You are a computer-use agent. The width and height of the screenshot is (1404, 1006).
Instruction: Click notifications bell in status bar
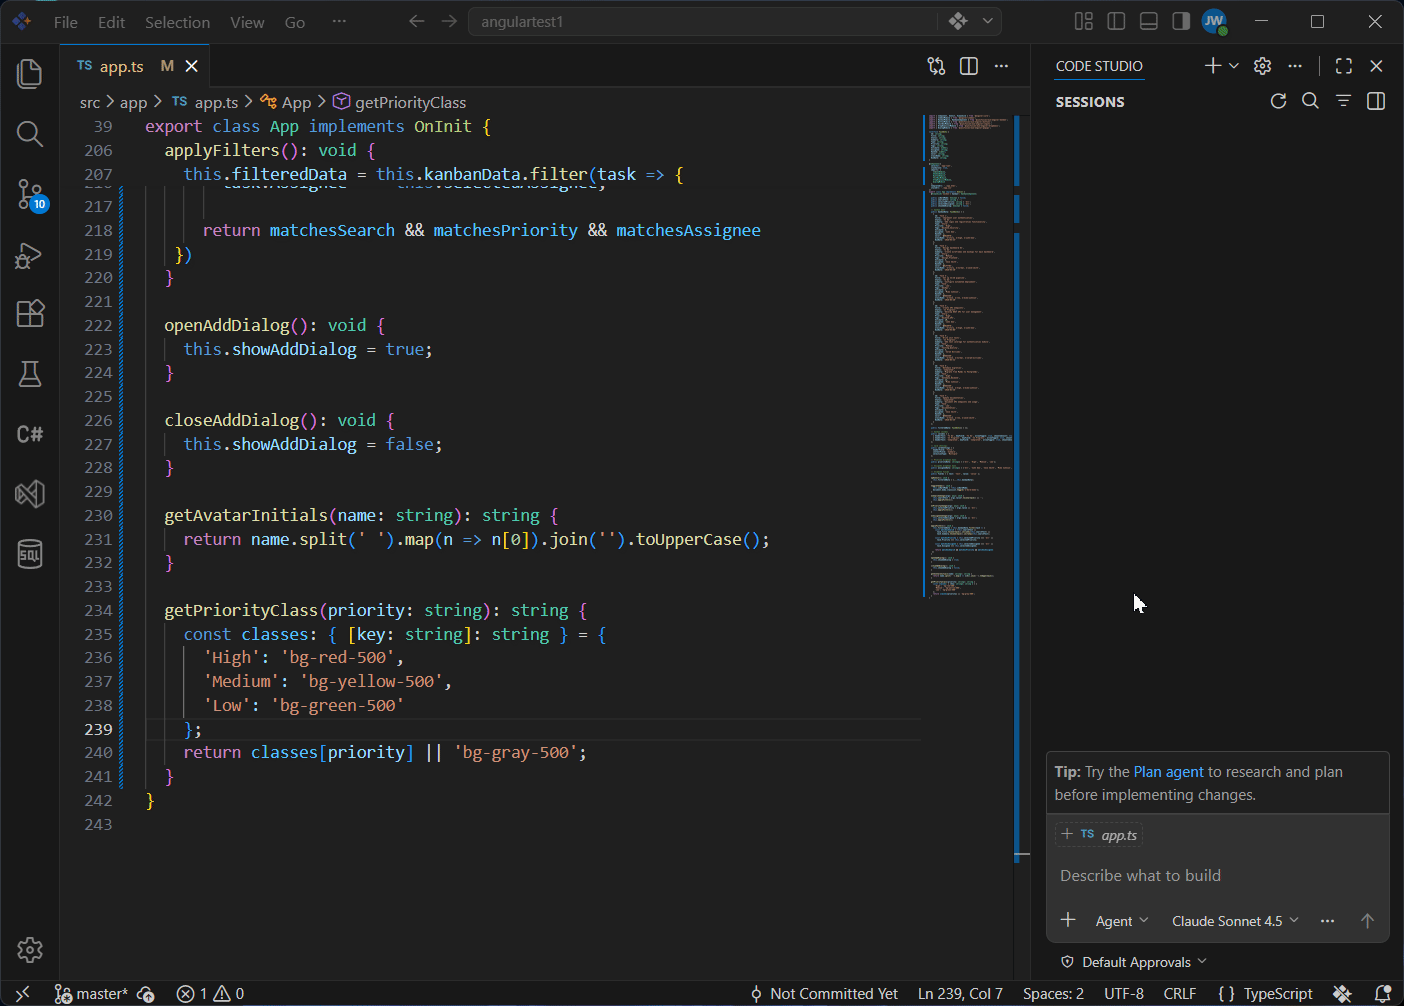pyautogui.click(x=1383, y=994)
